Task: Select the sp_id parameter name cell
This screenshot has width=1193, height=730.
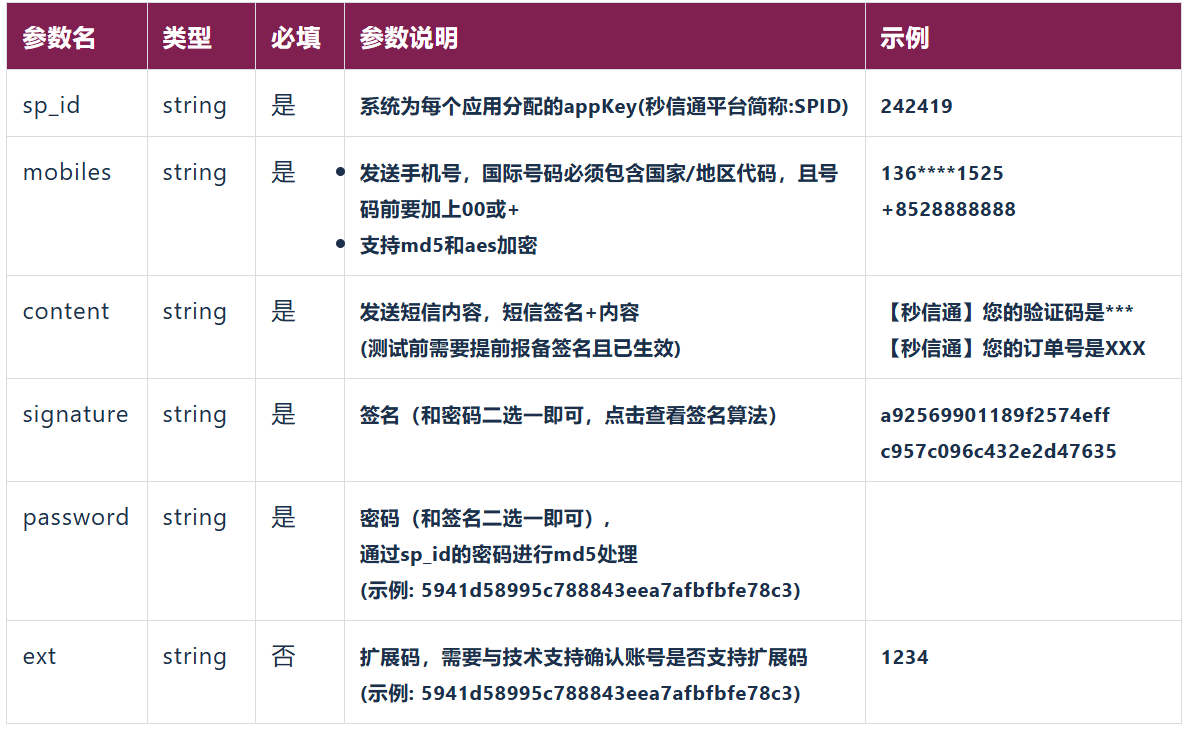Action: pyautogui.click(x=51, y=106)
